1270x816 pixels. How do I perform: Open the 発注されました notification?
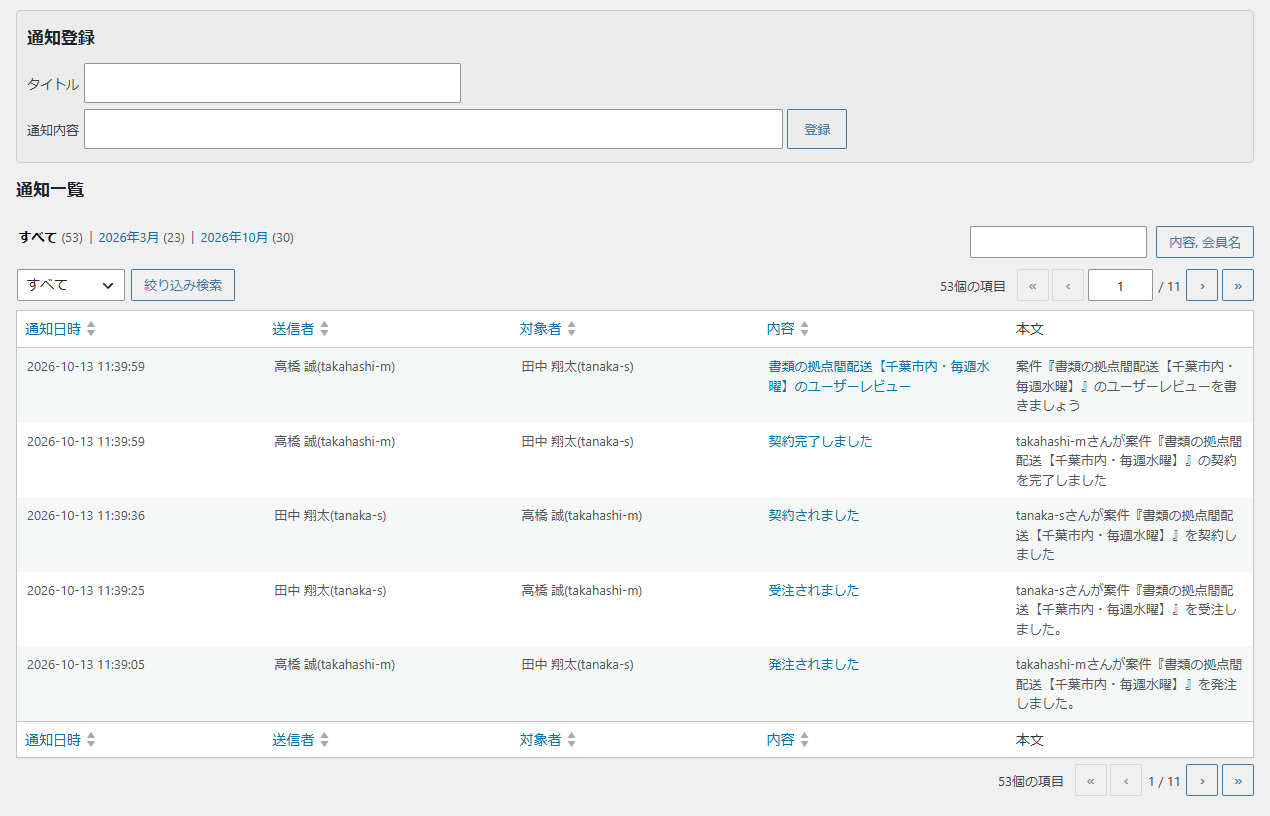coord(813,664)
